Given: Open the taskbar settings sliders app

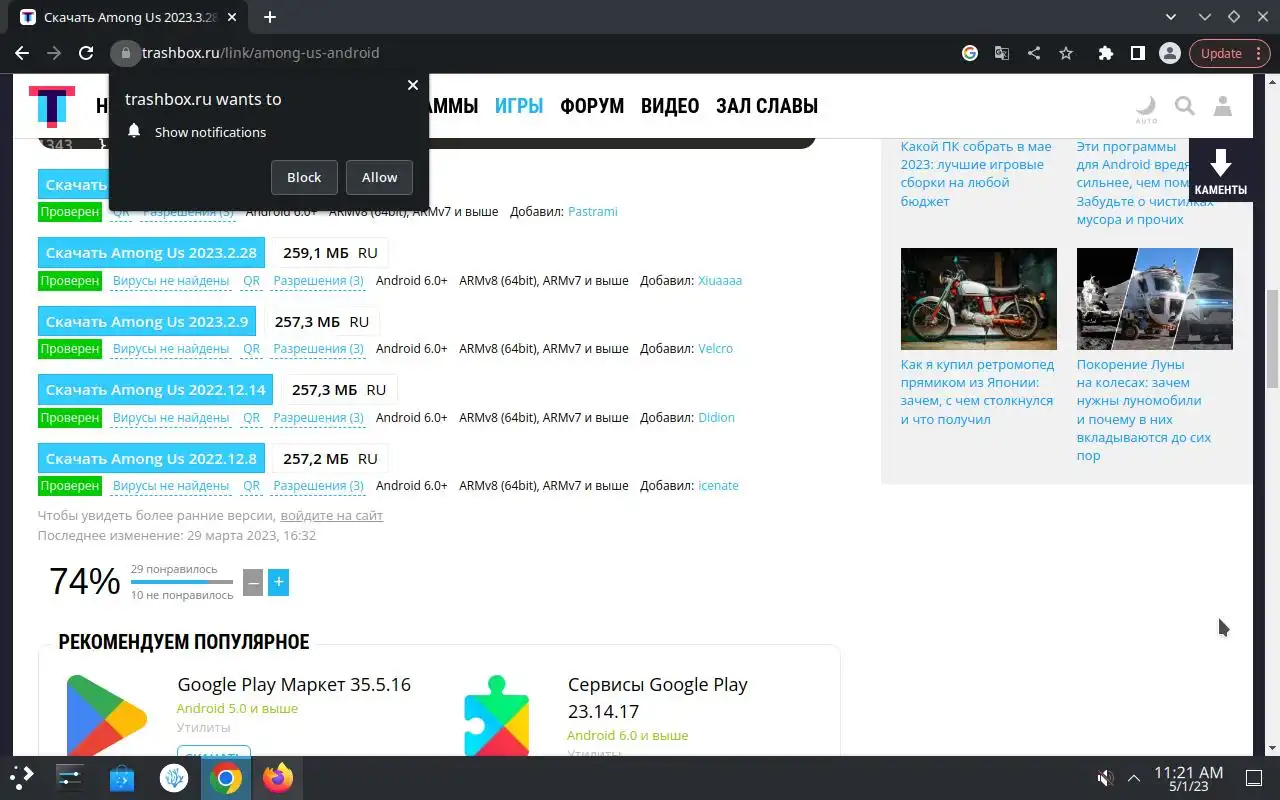Looking at the screenshot, I should [70, 777].
